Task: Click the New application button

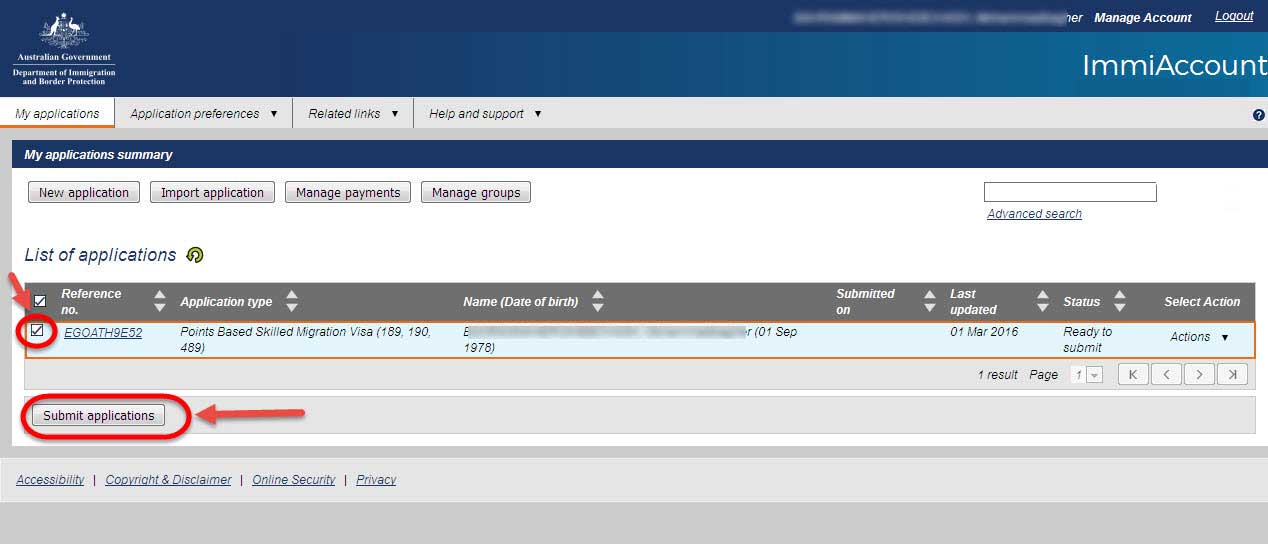Action: [x=84, y=193]
